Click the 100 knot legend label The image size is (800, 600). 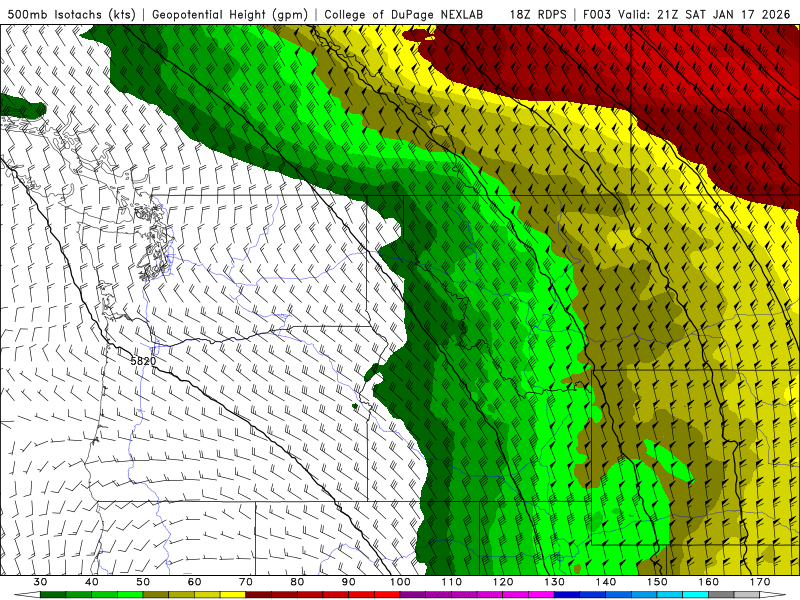coord(400,582)
